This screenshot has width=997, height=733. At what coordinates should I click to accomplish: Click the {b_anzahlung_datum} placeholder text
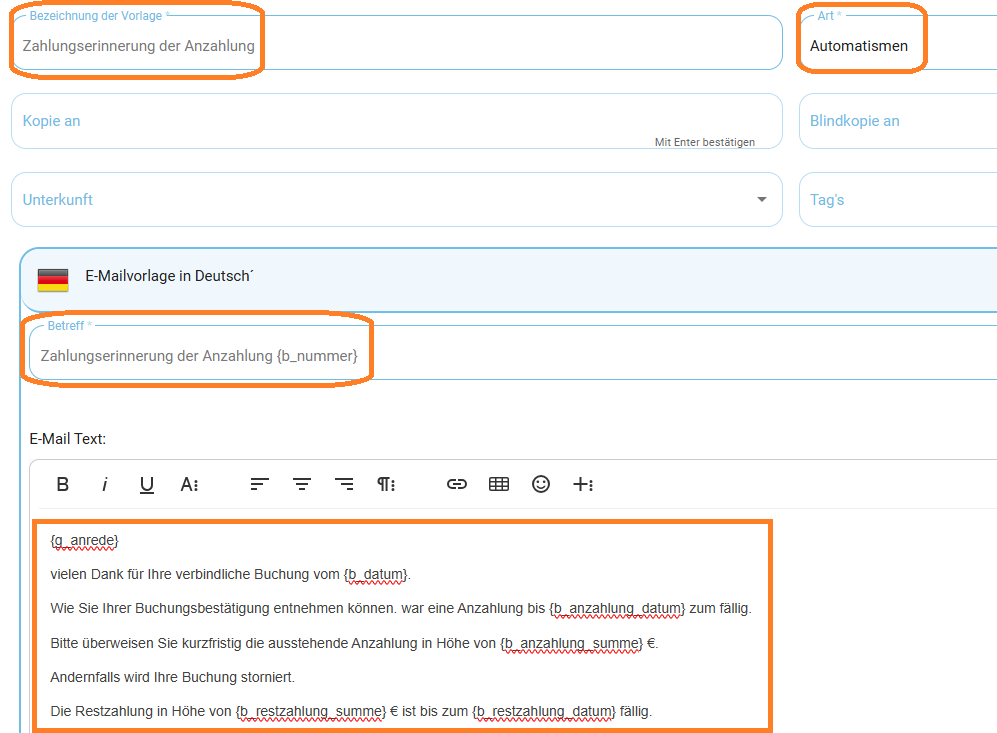click(x=617, y=609)
